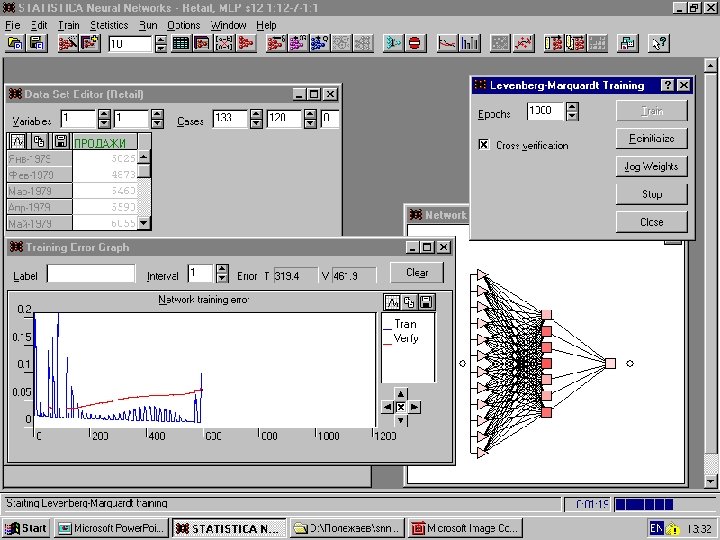Select the Фев-1979 row label
This screenshot has width=720, height=540.
(39, 175)
